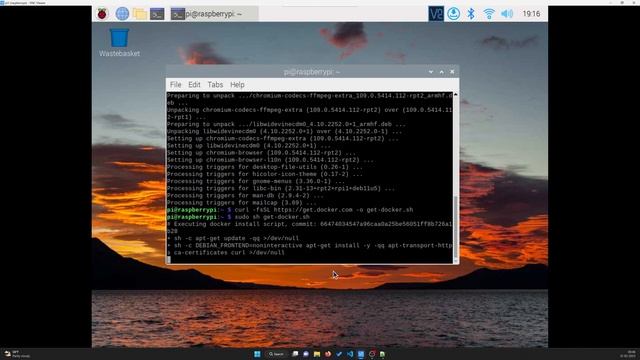The height and width of the screenshot is (360, 640).
Task: Click the 19:16 panel clock
Action: click(531, 14)
